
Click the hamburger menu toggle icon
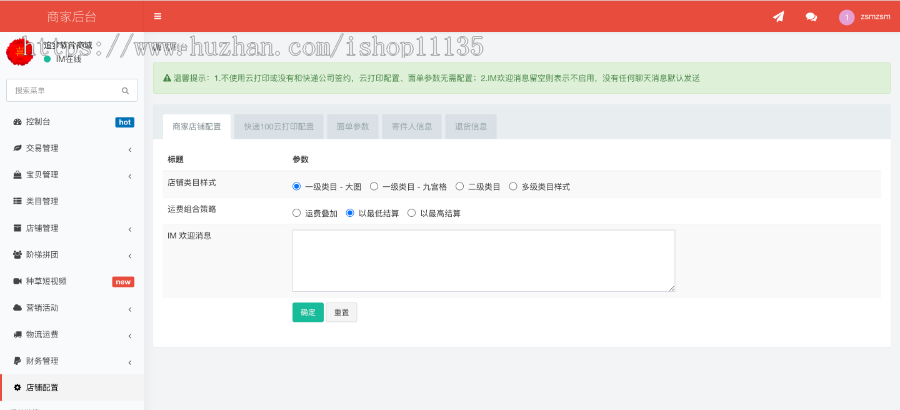point(158,17)
